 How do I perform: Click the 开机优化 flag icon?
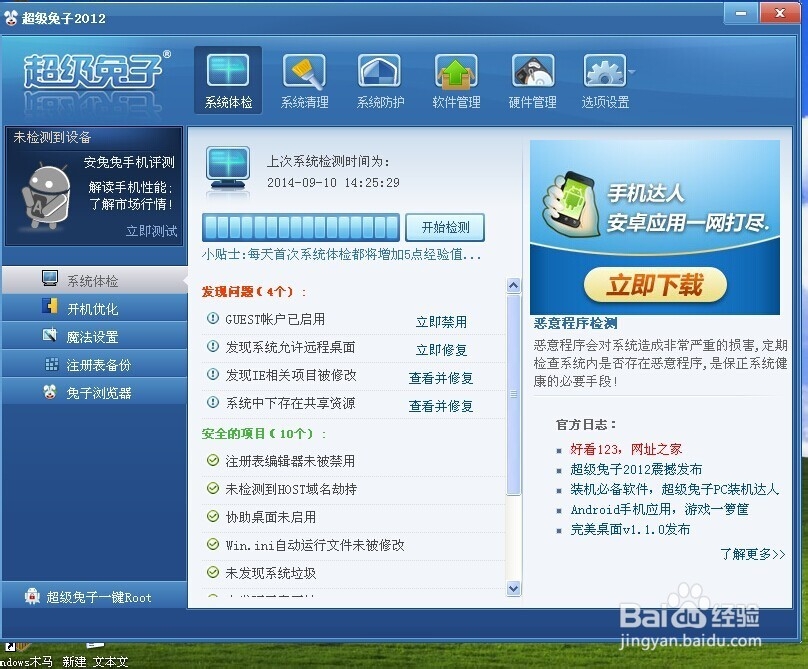49,306
